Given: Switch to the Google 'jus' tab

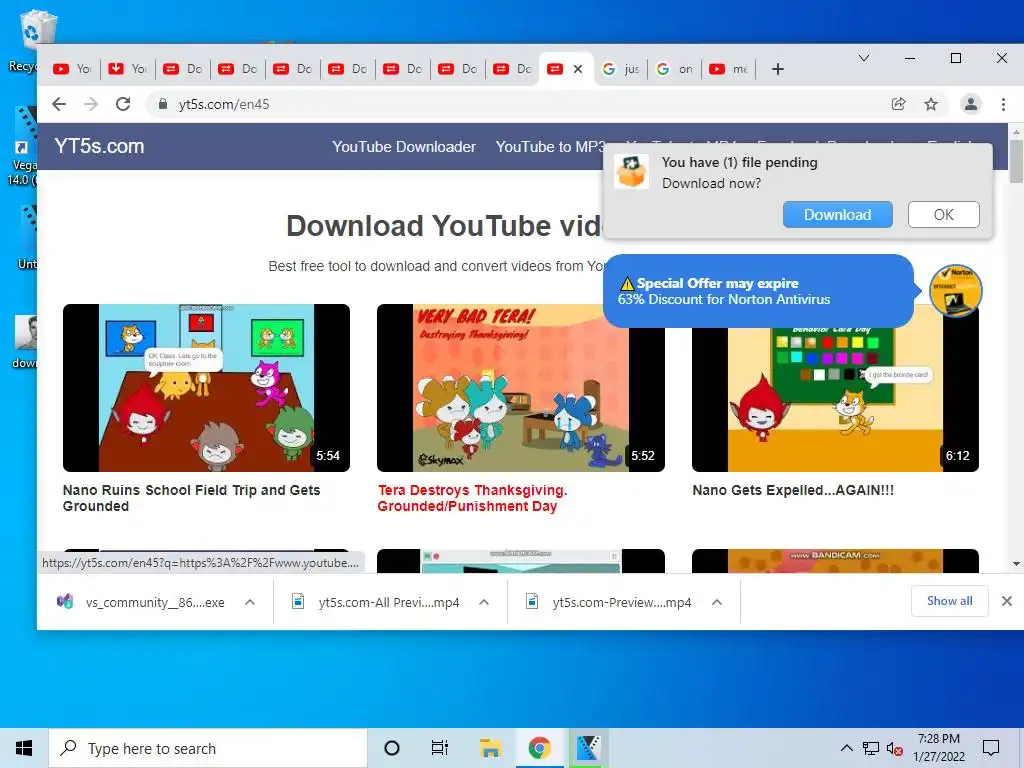Looking at the screenshot, I should [620, 69].
